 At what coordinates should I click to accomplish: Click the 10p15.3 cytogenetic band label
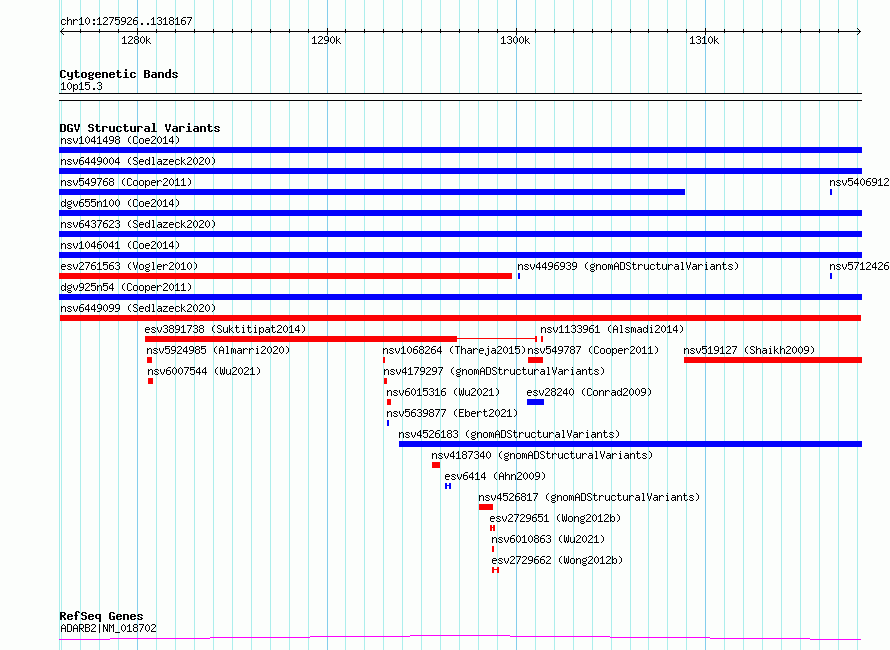81,86
